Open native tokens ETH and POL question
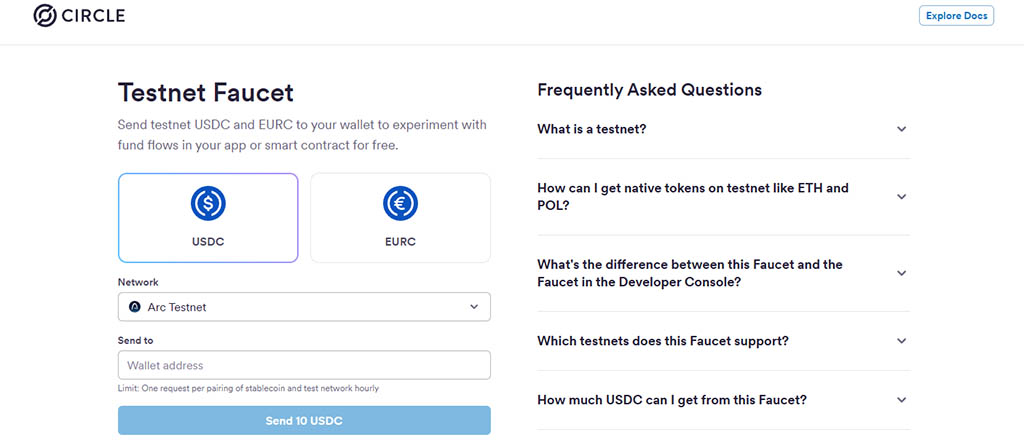Screen dimensions: 1024x440 click(x=692, y=197)
